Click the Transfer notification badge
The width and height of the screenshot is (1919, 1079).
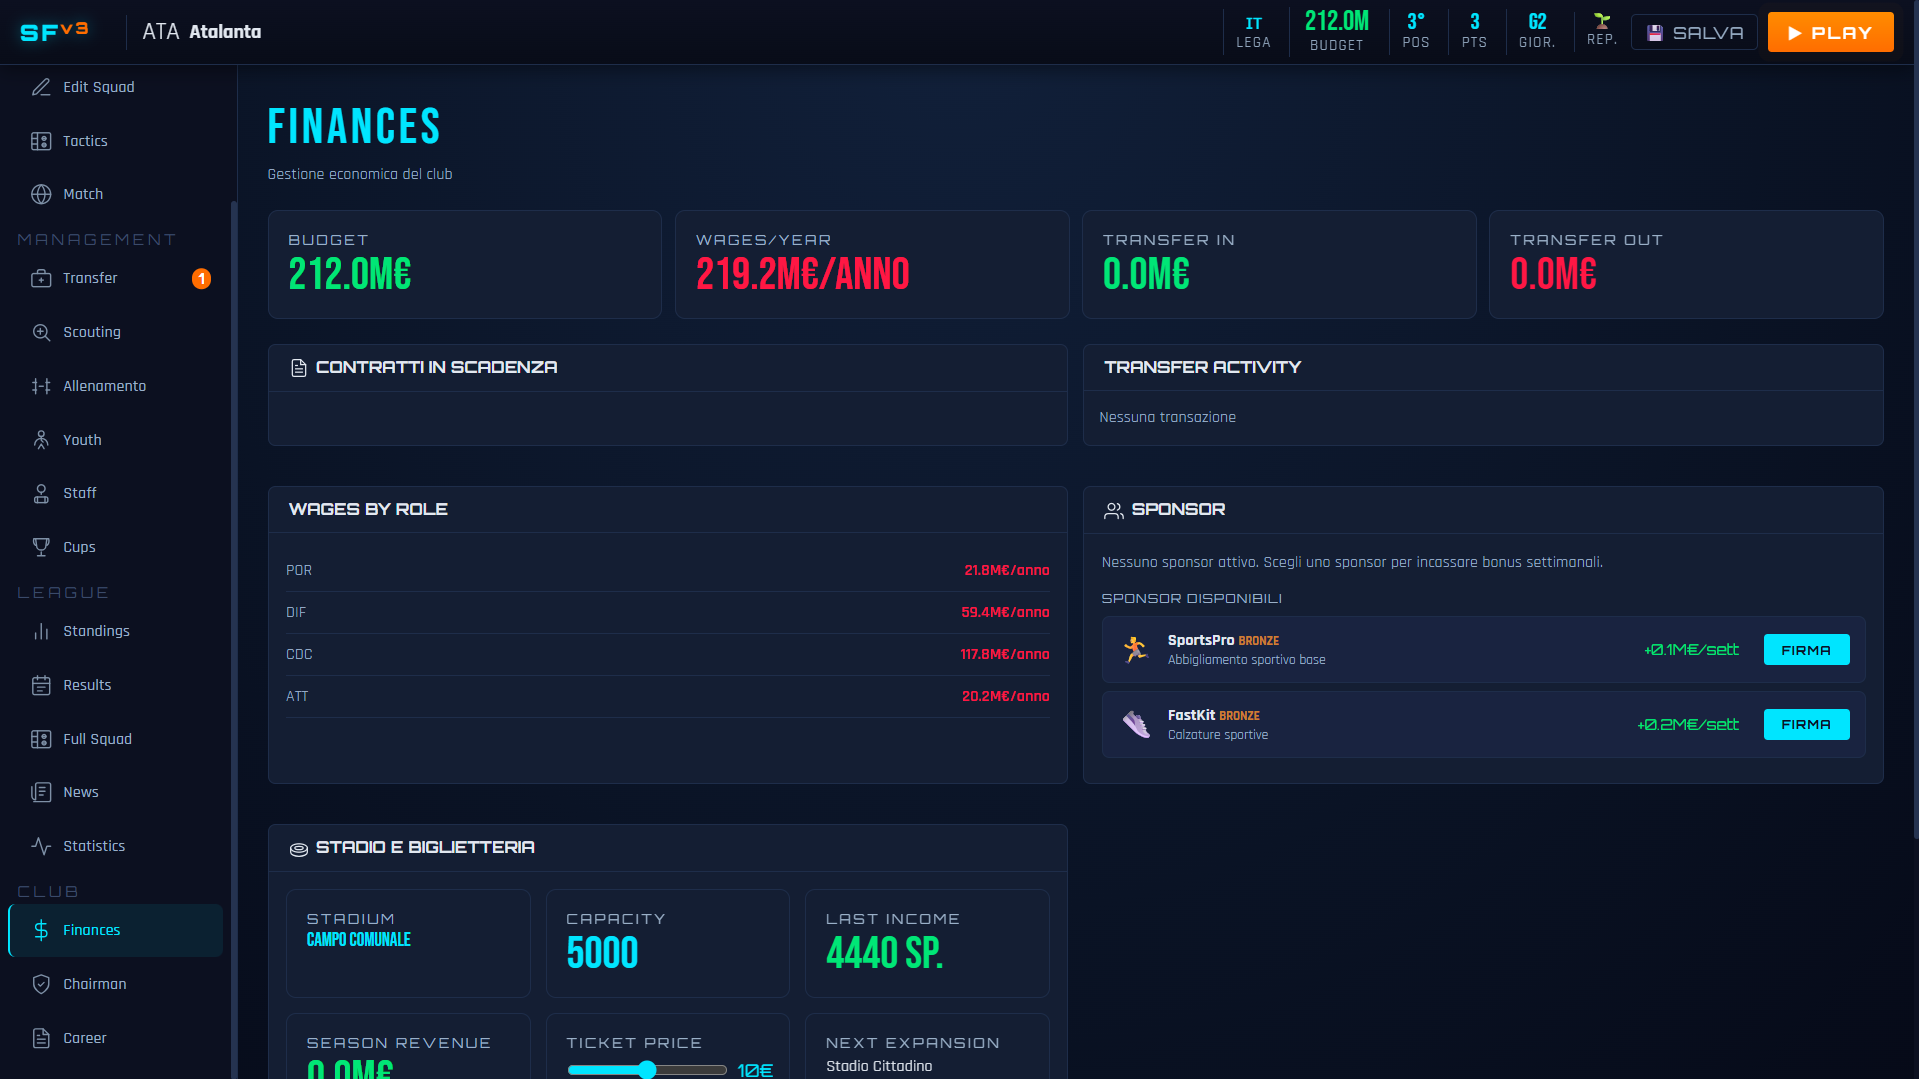click(x=201, y=279)
